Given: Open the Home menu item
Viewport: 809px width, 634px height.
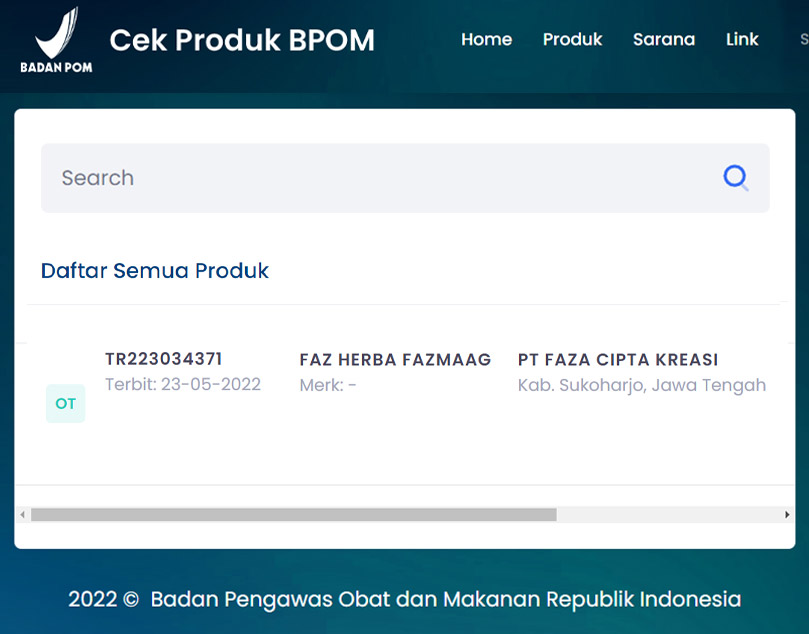Looking at the screenshot, I should pos(486,40).
